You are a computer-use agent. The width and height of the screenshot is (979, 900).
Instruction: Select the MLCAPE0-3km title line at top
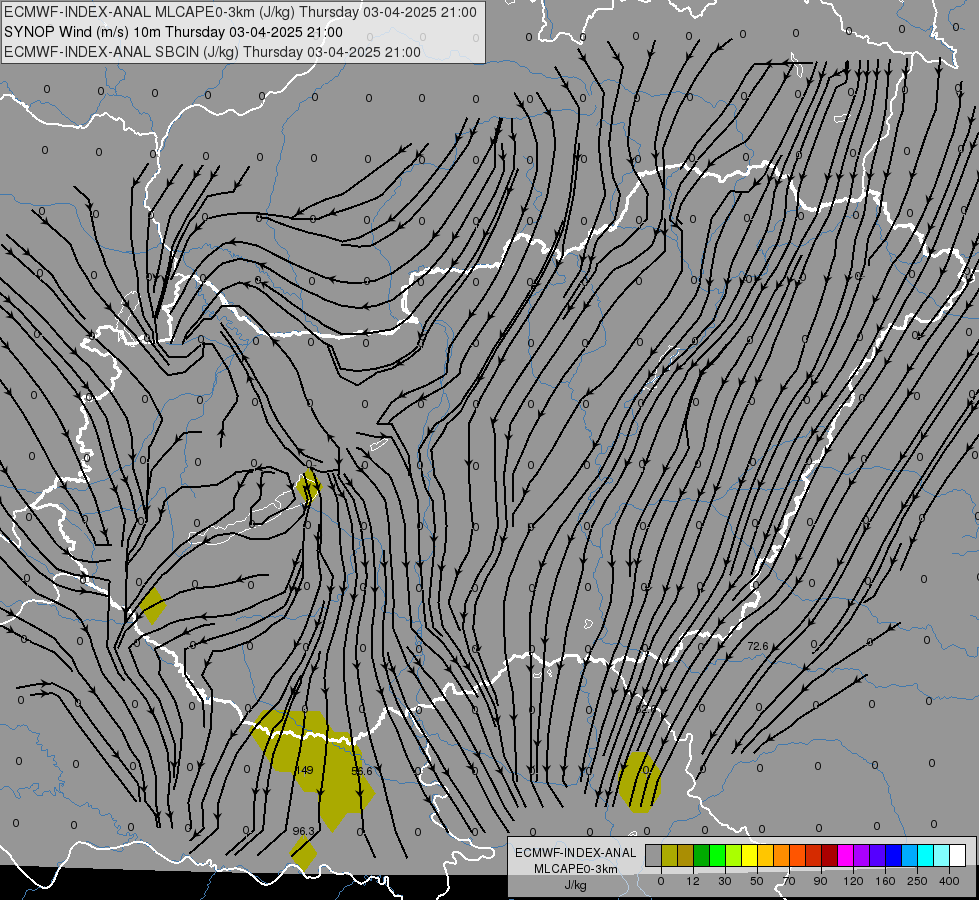click(240, 12)
